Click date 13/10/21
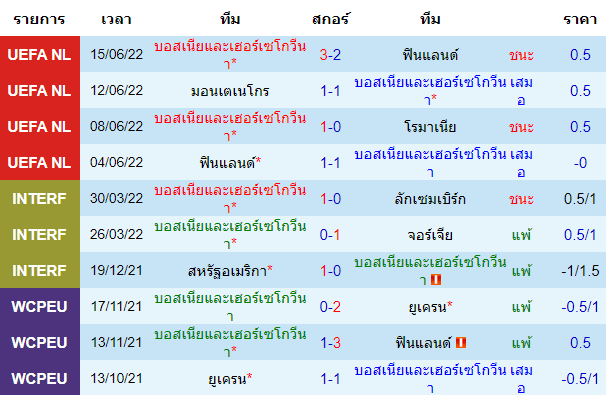The height and width of the screenshot is (395, 606). (x=116, y=378)
